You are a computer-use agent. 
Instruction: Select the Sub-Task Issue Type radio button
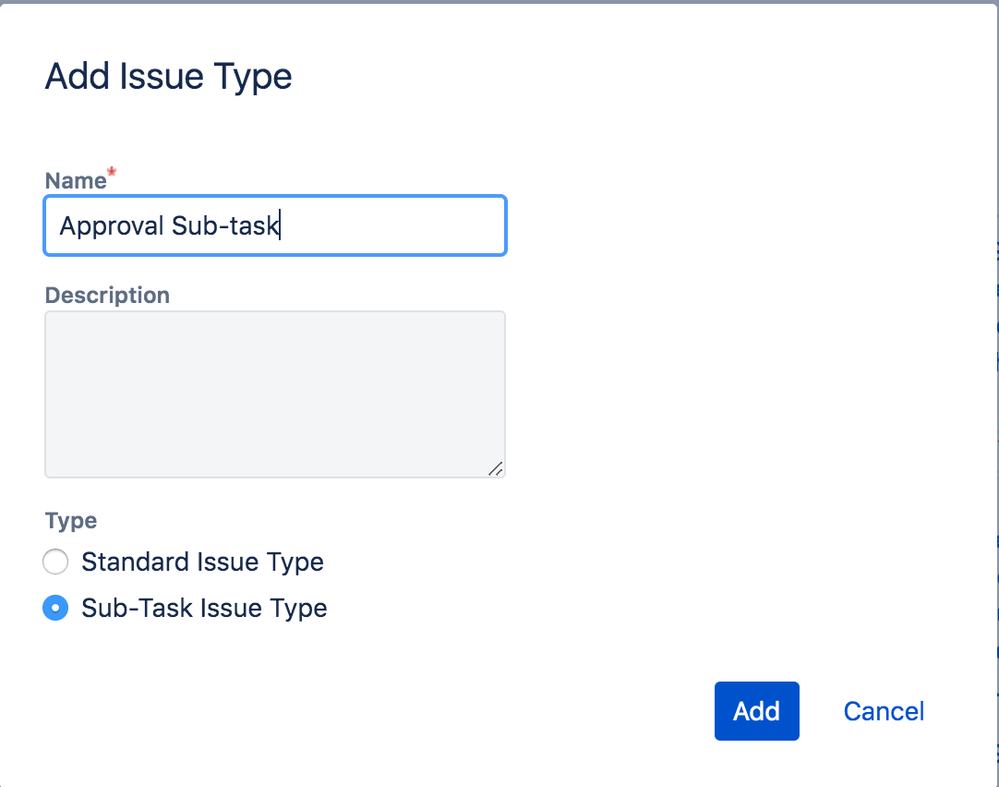55,607
